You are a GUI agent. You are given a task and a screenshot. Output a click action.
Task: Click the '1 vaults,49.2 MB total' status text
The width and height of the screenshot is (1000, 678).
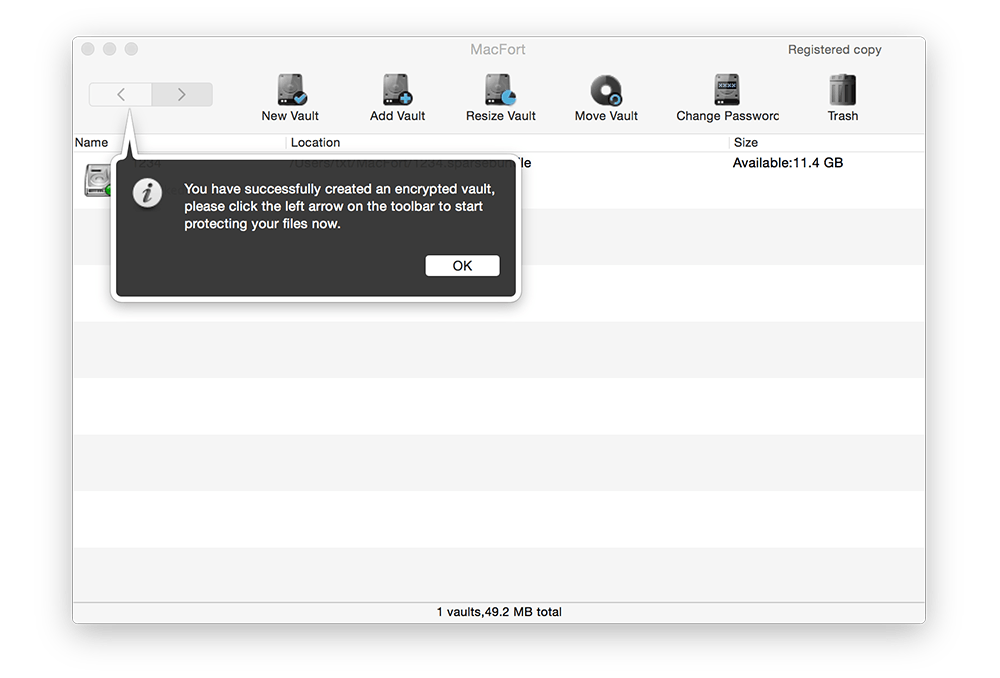tap(499, 612)
